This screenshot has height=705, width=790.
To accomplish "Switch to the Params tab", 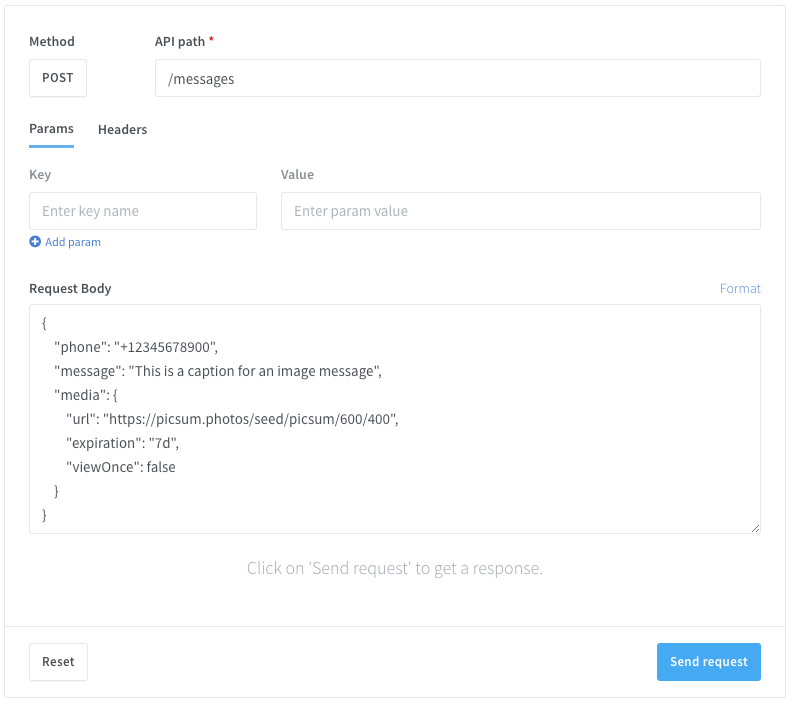I will [51, 129].
